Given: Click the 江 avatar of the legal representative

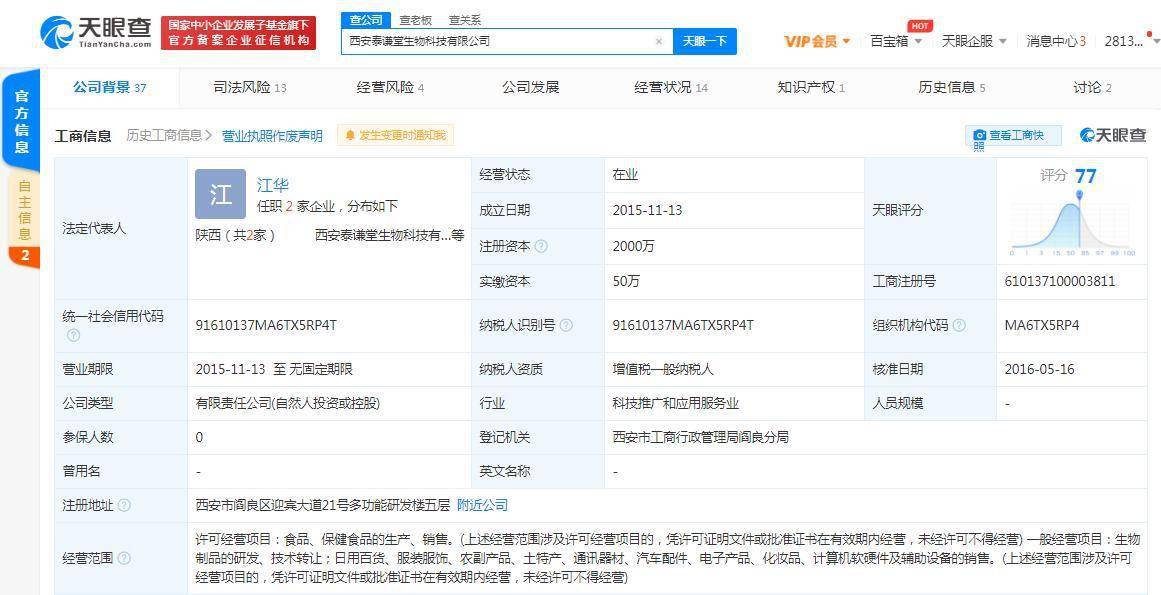Looking at the screenshot, I should [221, 194].
